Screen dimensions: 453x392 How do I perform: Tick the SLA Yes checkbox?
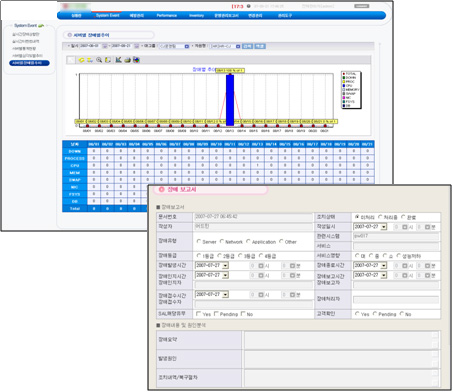point(199,314)
